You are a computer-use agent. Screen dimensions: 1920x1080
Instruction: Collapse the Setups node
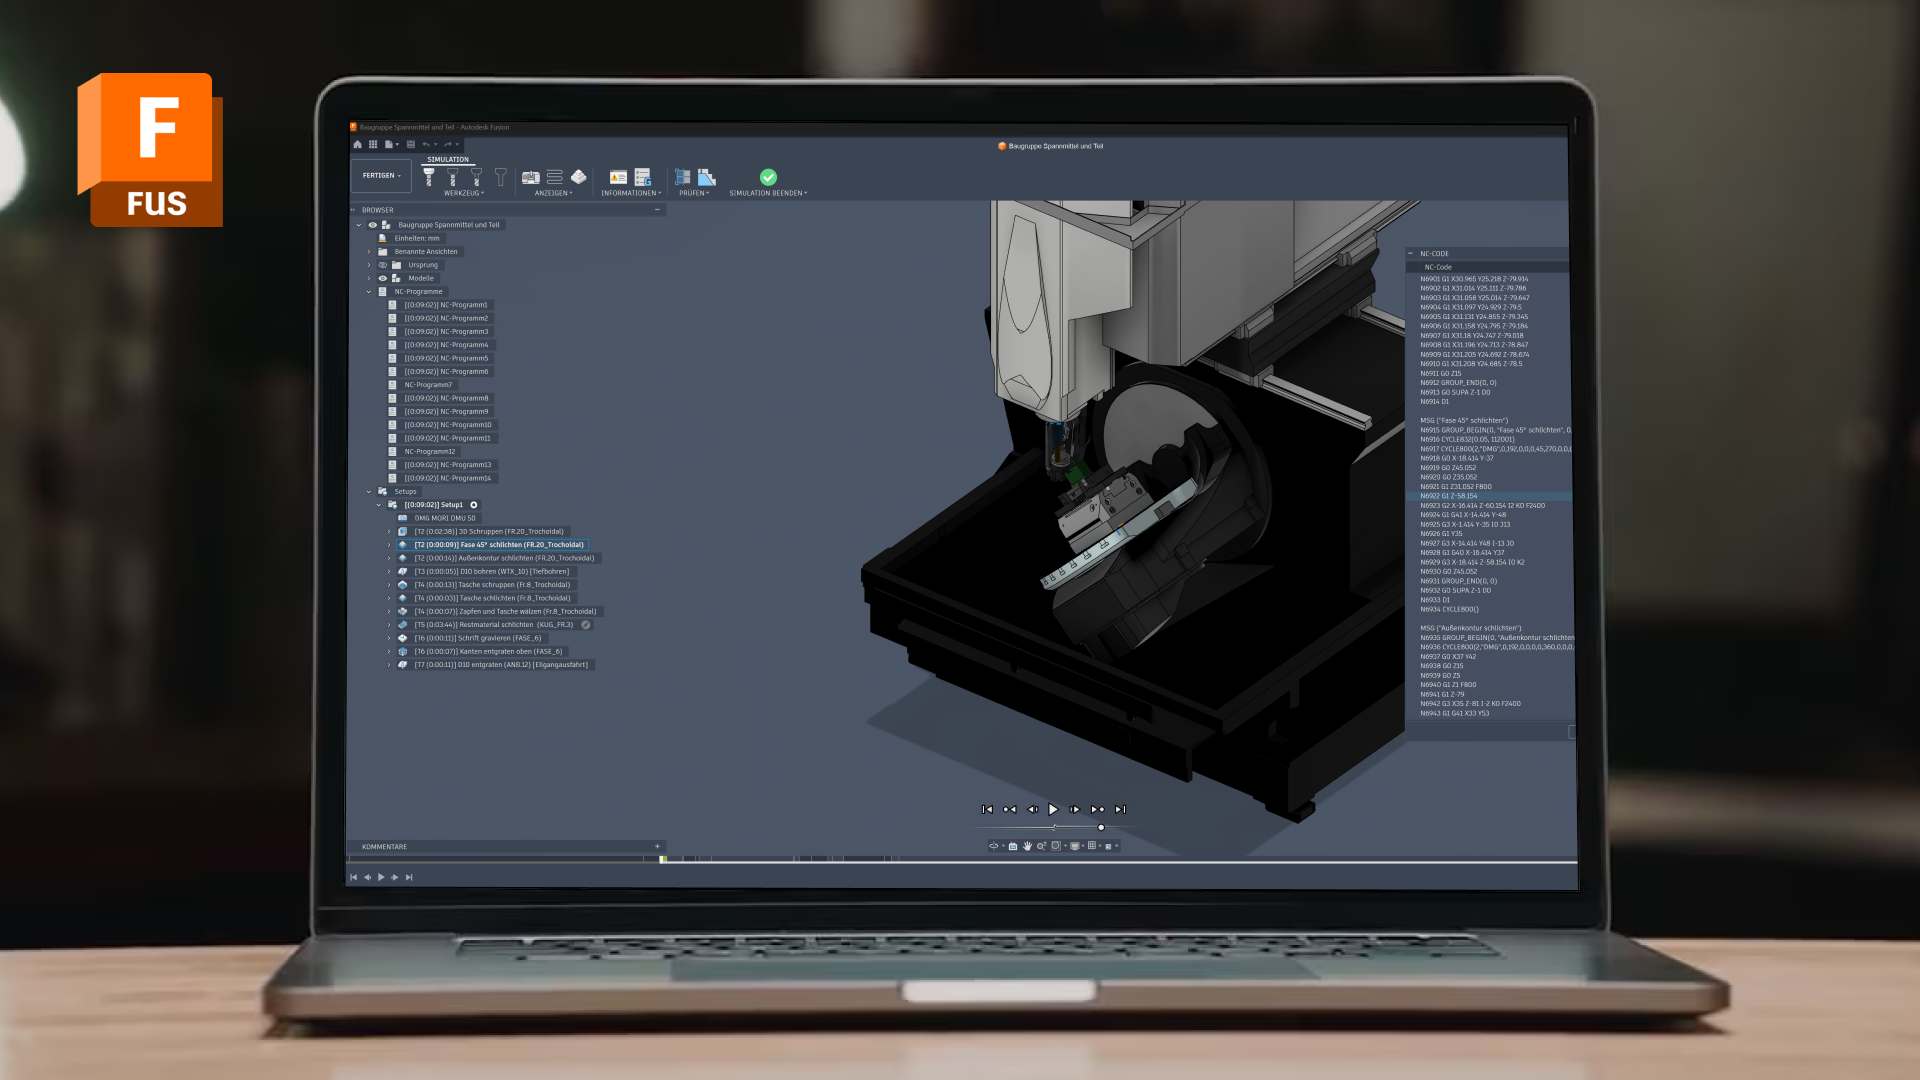point(369,492)
